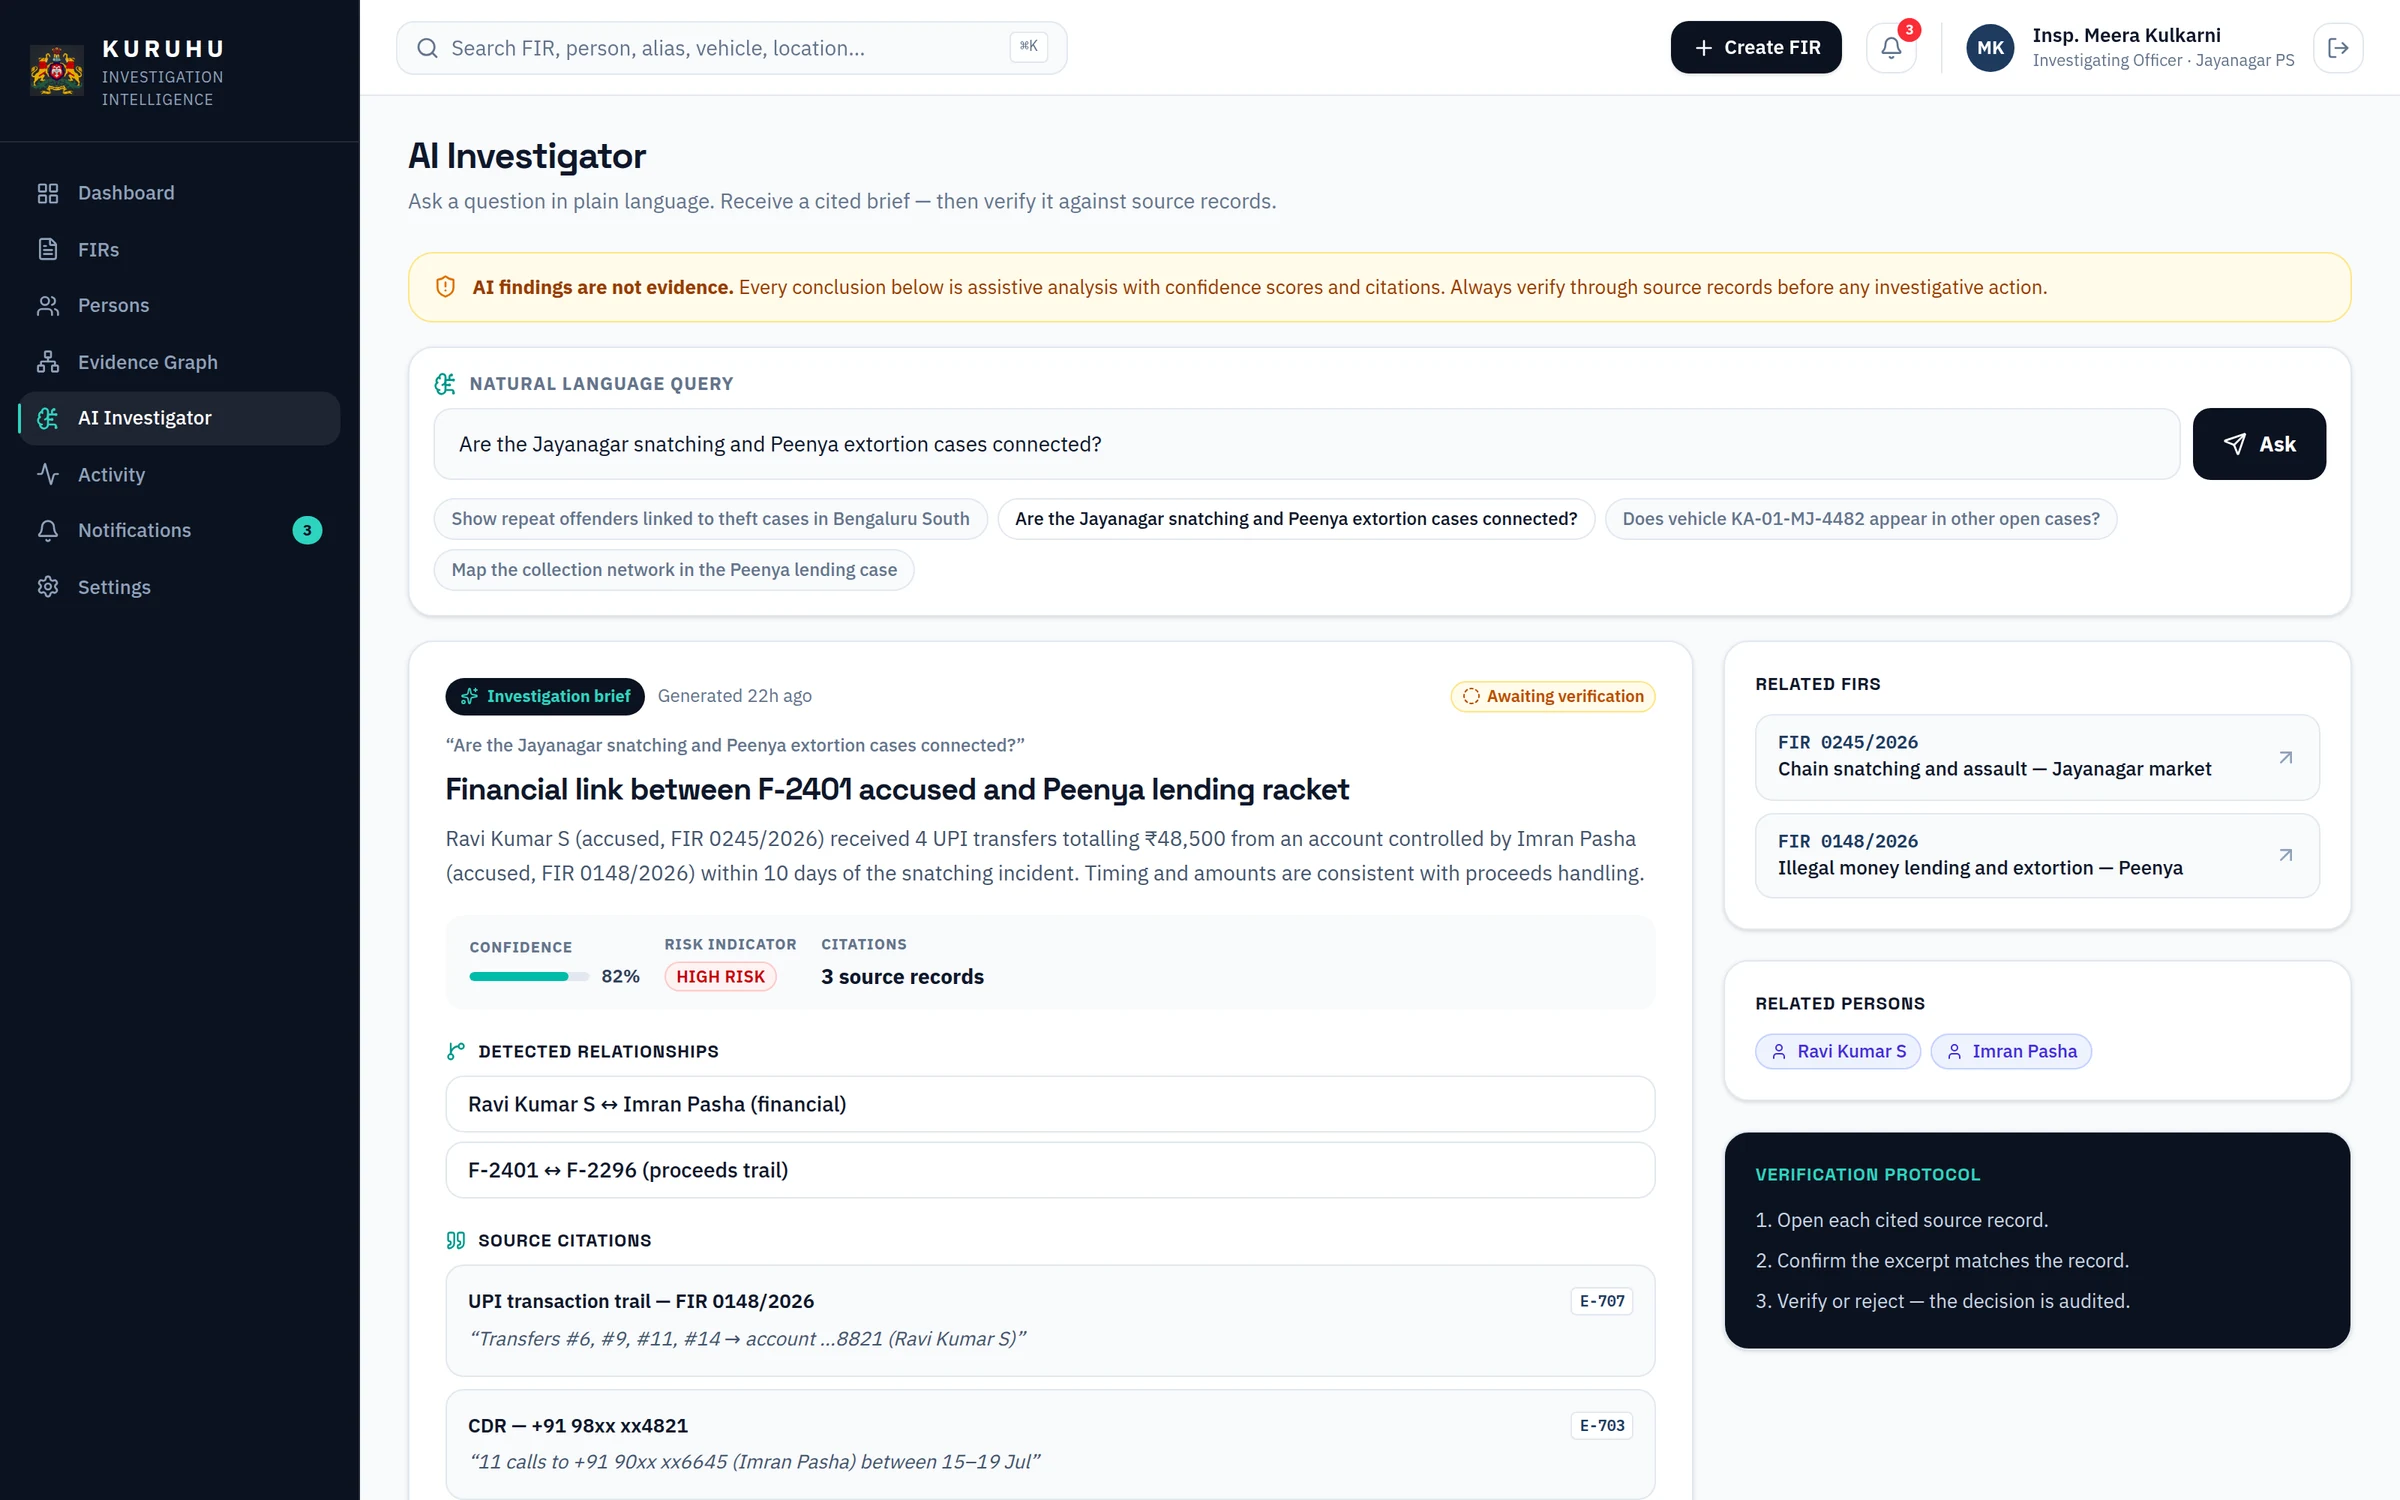Select Jayanagar-Peenya connection suggestion chip
The height and width of the screenshot is (1500, 2400).
(1296, 519)
